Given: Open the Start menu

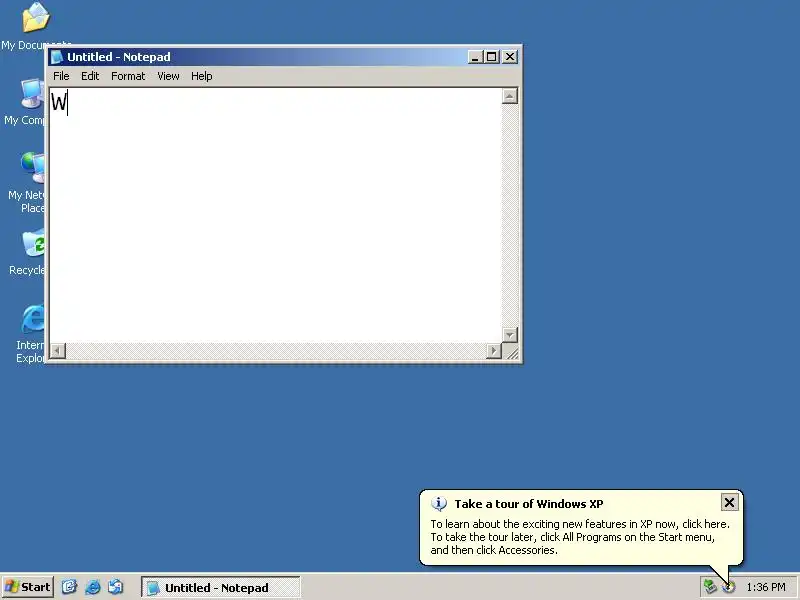Looking at the screenshot, I should (x=28, y=587).
